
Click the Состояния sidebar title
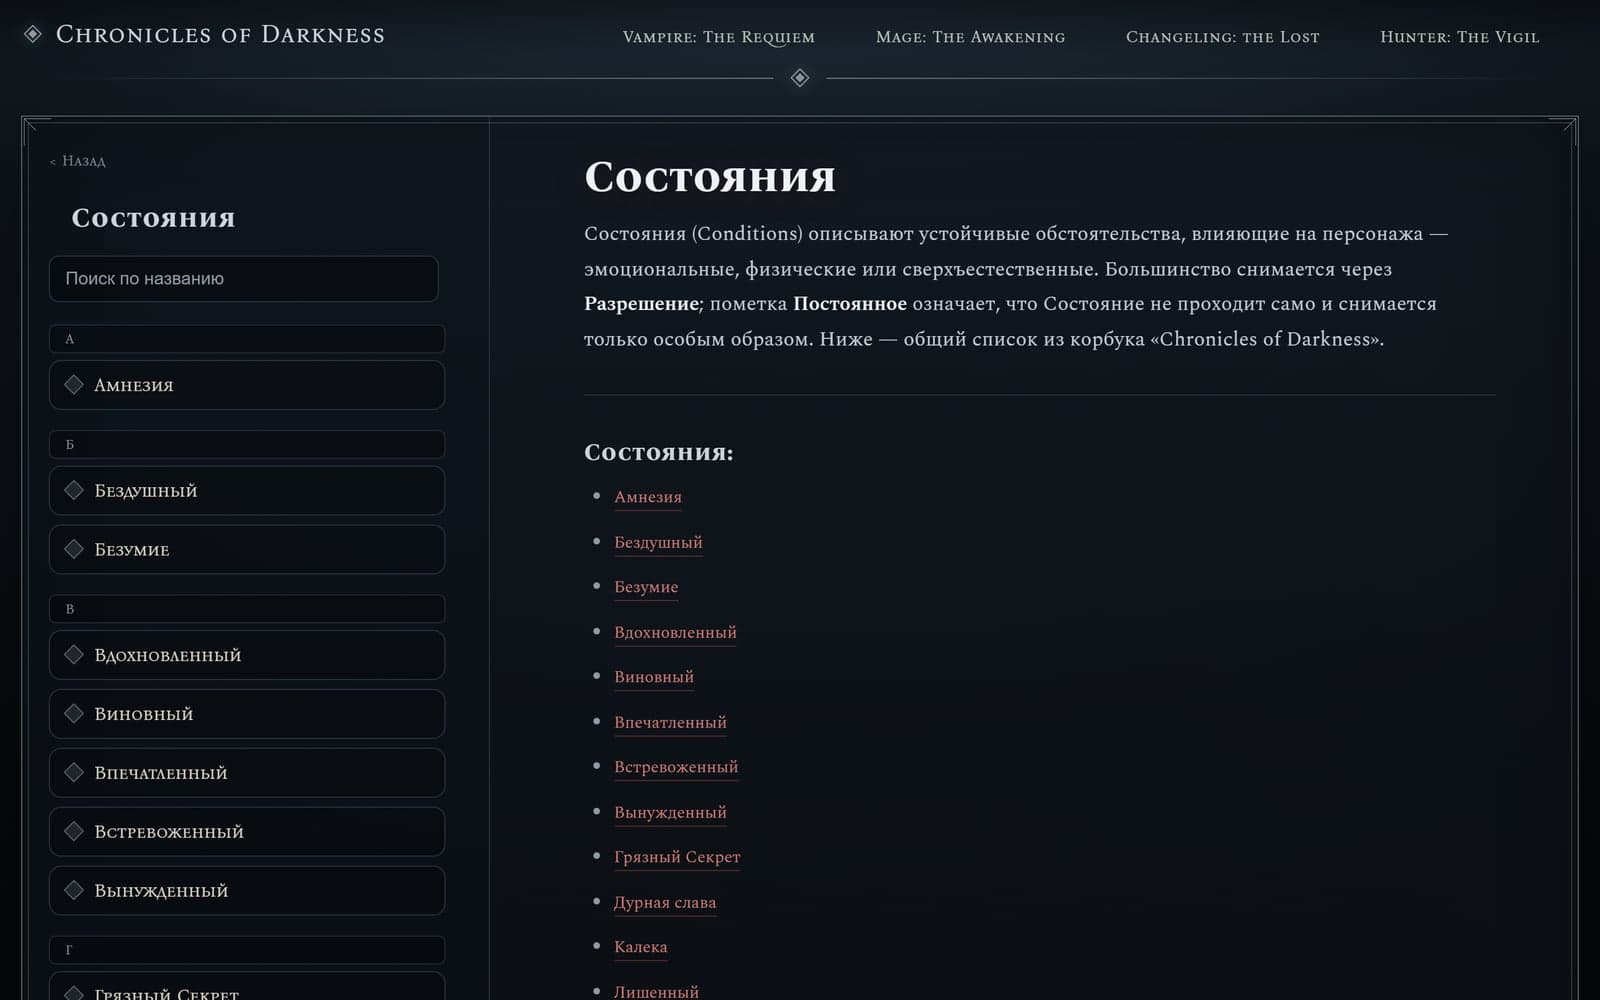click(x=153, y=218)
